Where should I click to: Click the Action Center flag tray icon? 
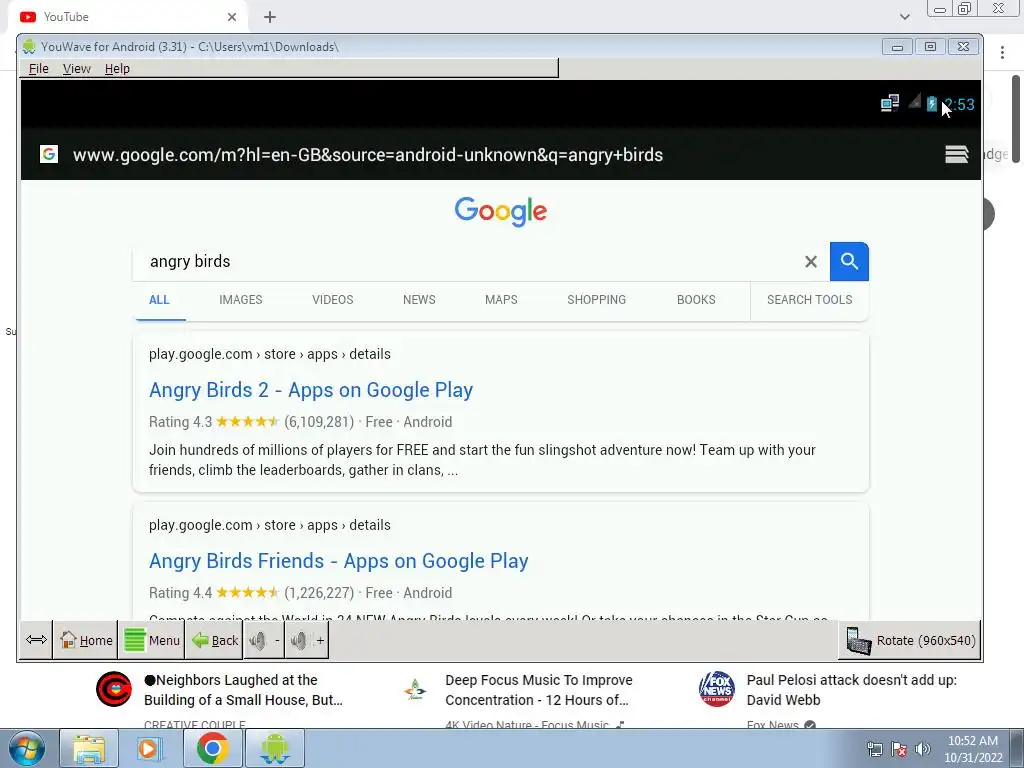899,749
